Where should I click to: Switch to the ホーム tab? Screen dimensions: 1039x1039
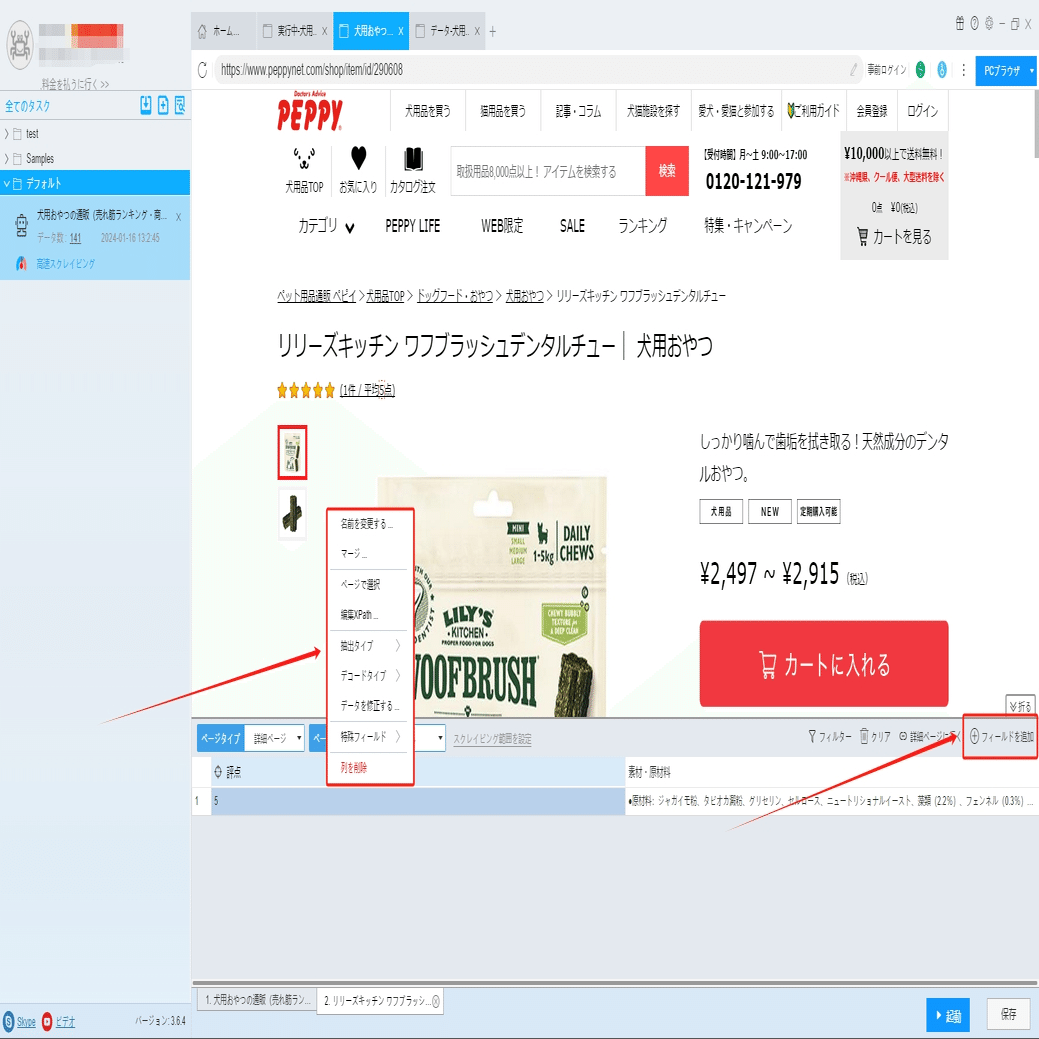tap(223, 31)
